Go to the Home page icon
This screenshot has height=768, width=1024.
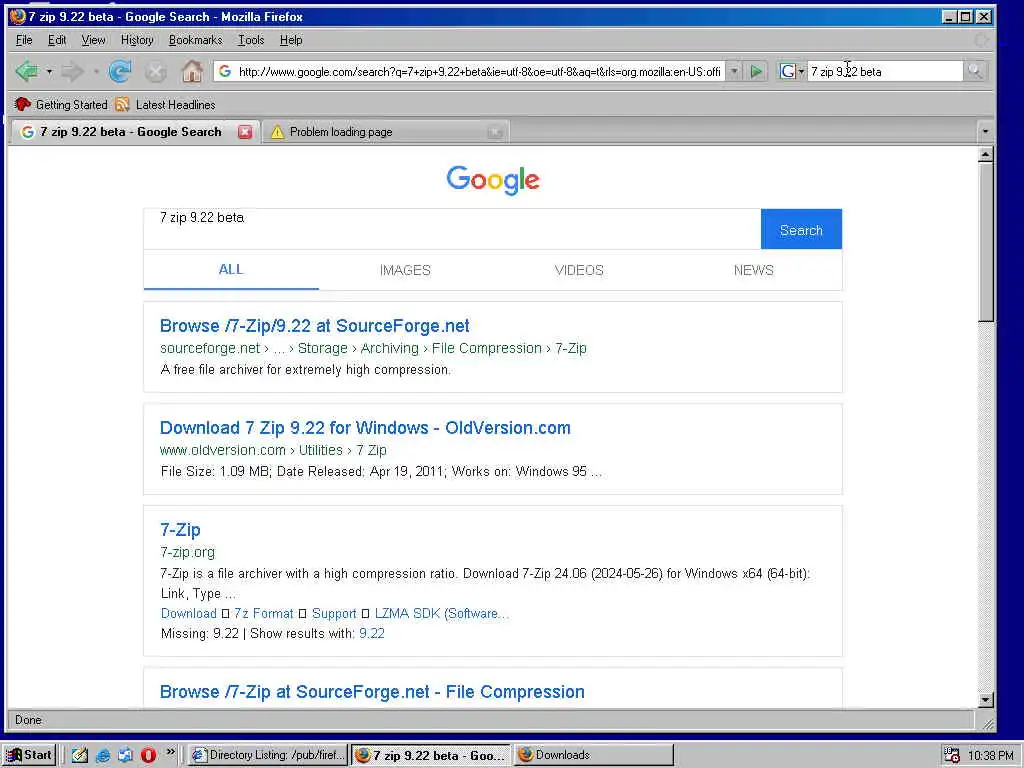click(x=192, y=71)
